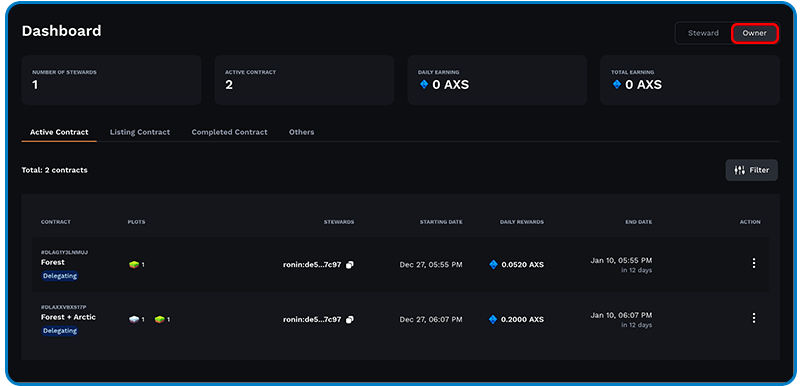Open the Filter options
This screenshot has height=386, width=800.
[752, 170]
